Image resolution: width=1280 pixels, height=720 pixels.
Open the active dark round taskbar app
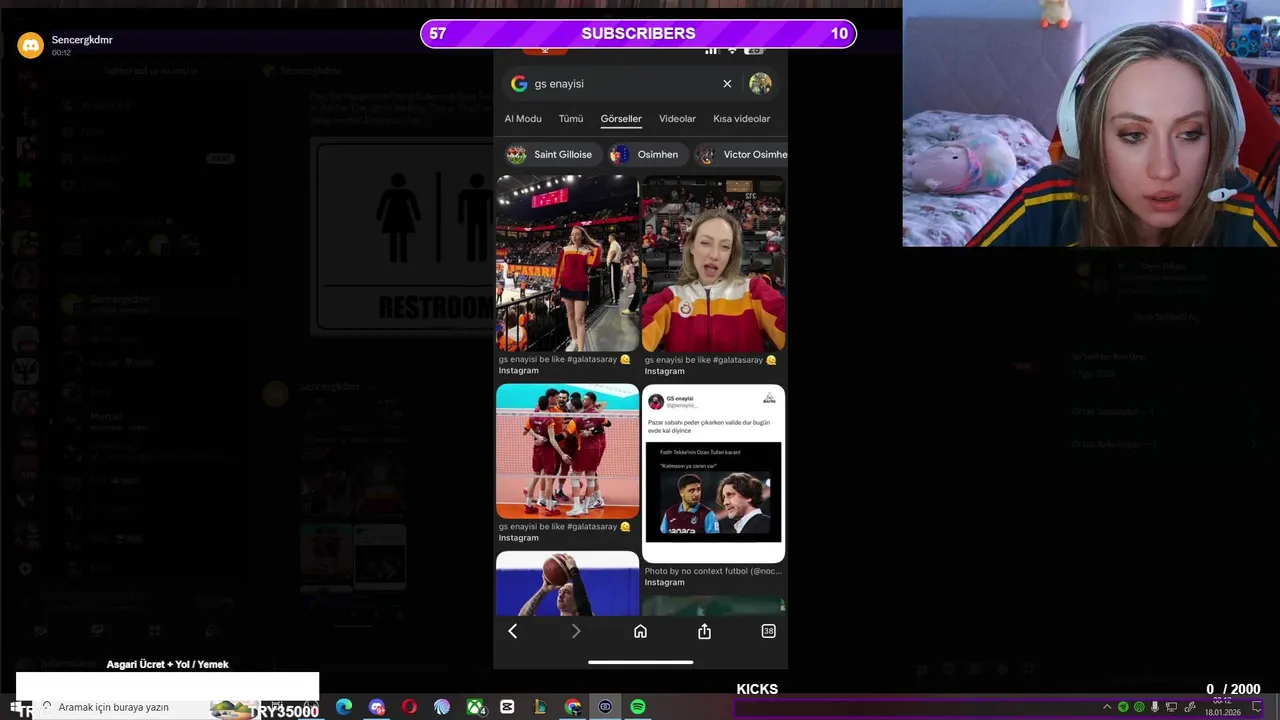[605, 707]
